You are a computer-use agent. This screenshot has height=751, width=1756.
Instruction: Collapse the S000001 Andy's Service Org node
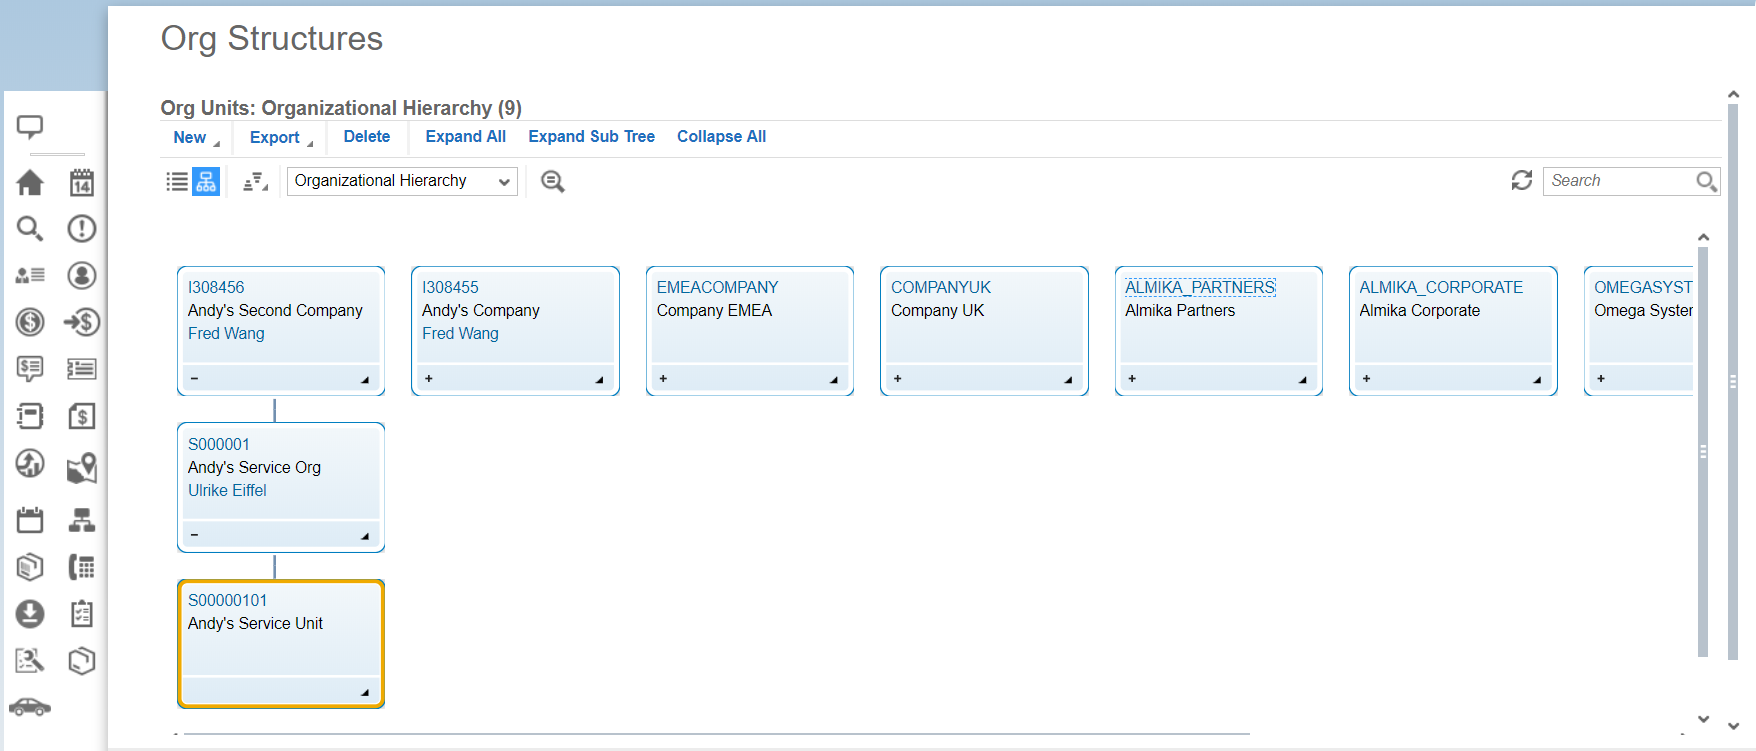(194, 535)
